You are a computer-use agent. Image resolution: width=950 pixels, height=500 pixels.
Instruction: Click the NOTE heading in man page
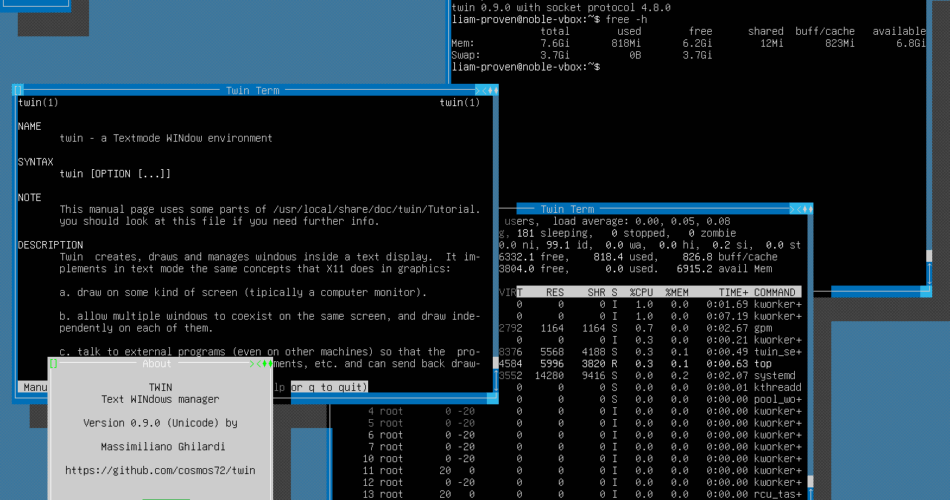point(30,198)
